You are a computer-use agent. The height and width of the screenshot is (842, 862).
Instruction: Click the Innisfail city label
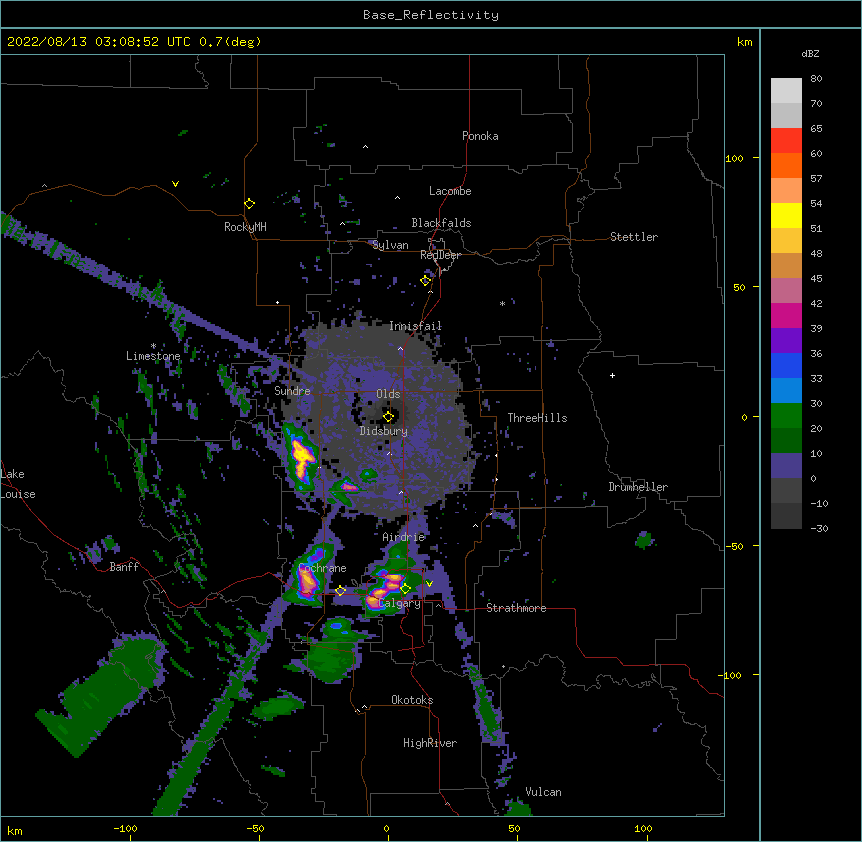pyautogui.click(x=415, y=326)
